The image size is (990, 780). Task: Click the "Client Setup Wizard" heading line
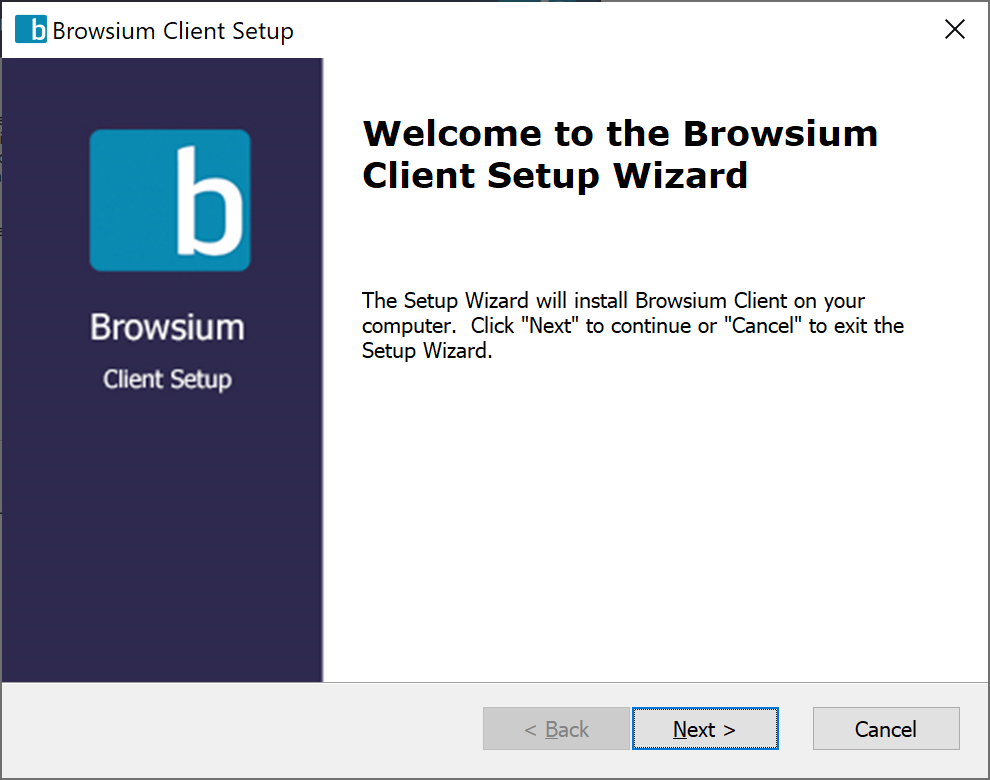pyautogui.click(x=554, y=176)
